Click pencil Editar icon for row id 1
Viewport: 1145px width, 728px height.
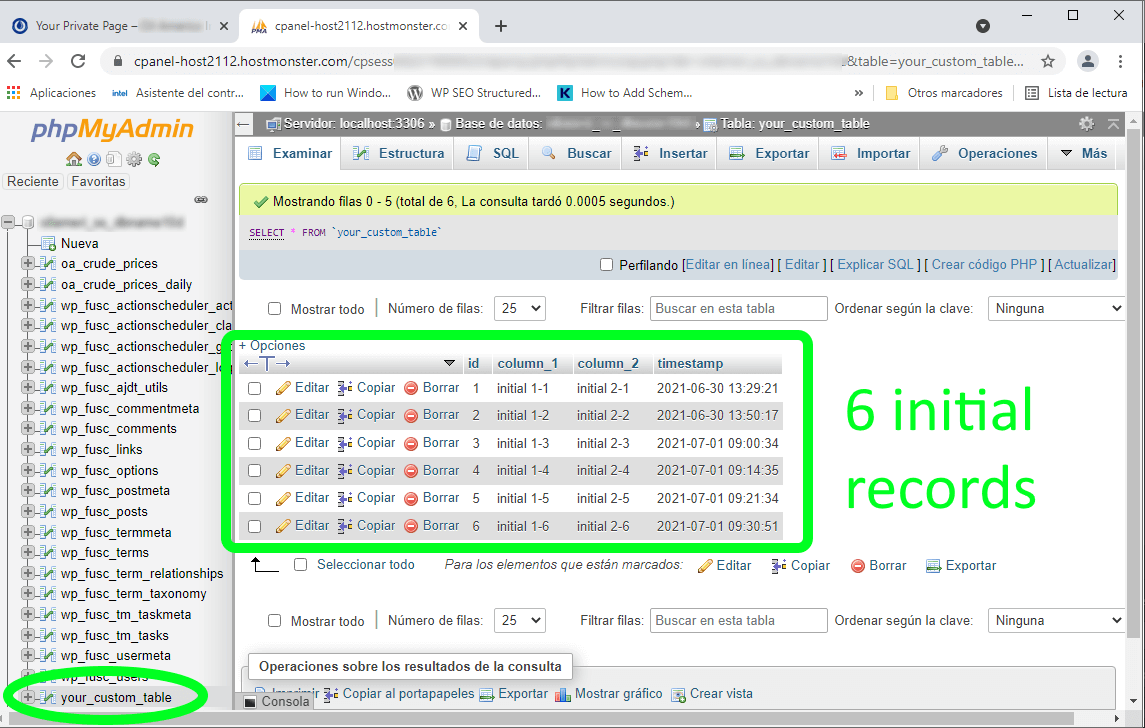(283, 388)
